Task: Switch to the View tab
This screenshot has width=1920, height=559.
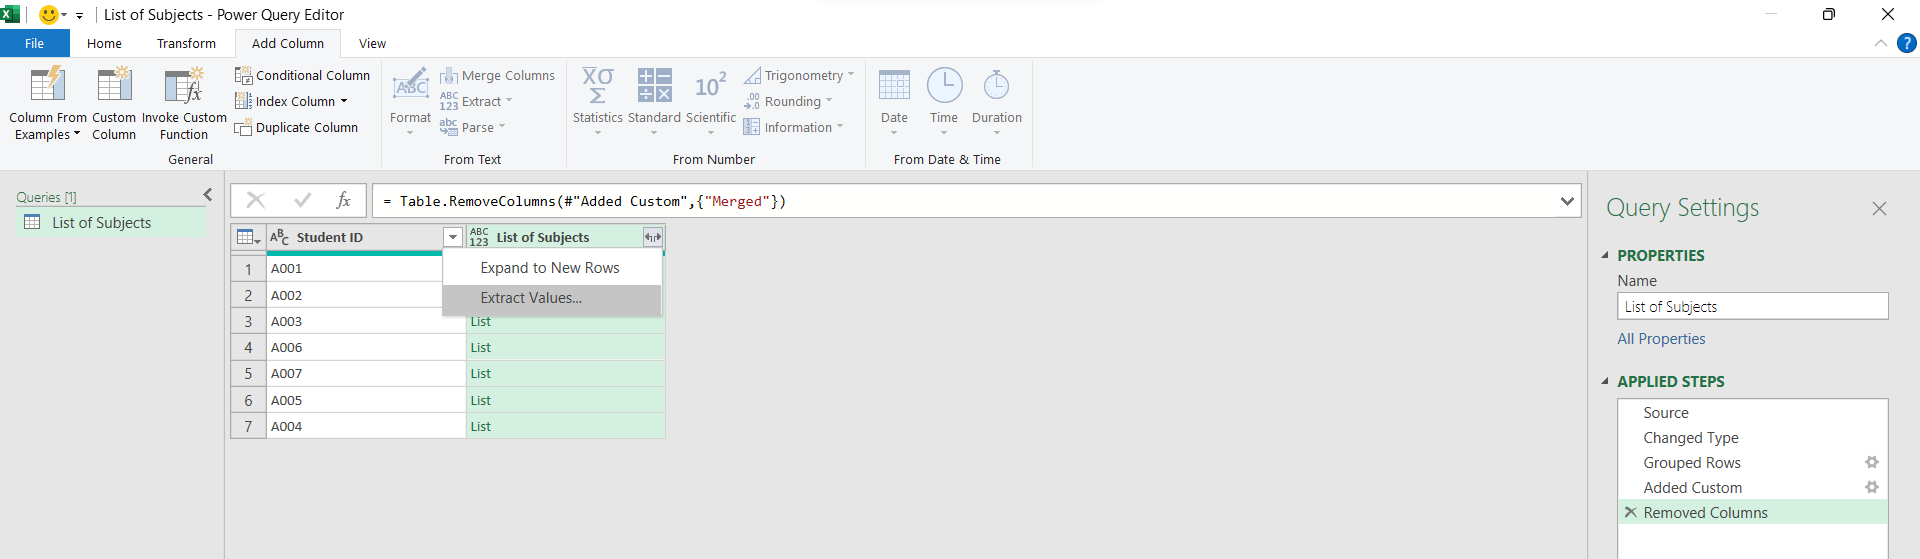Action: pyautogui.click(x=372, y=43)
